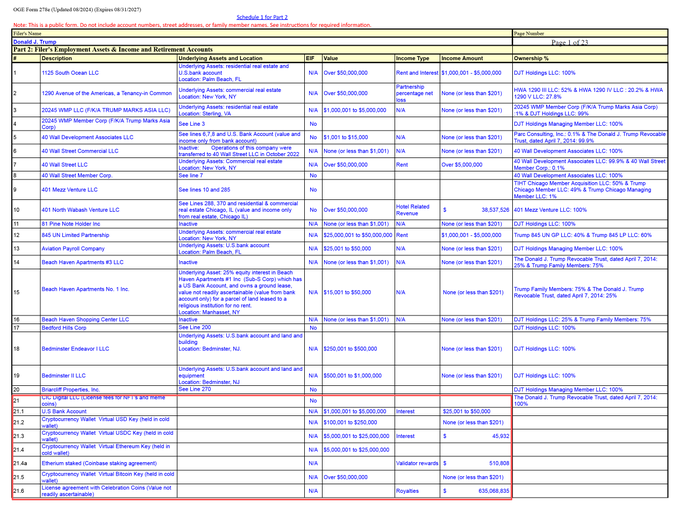Open the Schedule 1 for Part 2 link
Image resolution: width=680 pixels, height=510 pixels.
coord(262,17)
